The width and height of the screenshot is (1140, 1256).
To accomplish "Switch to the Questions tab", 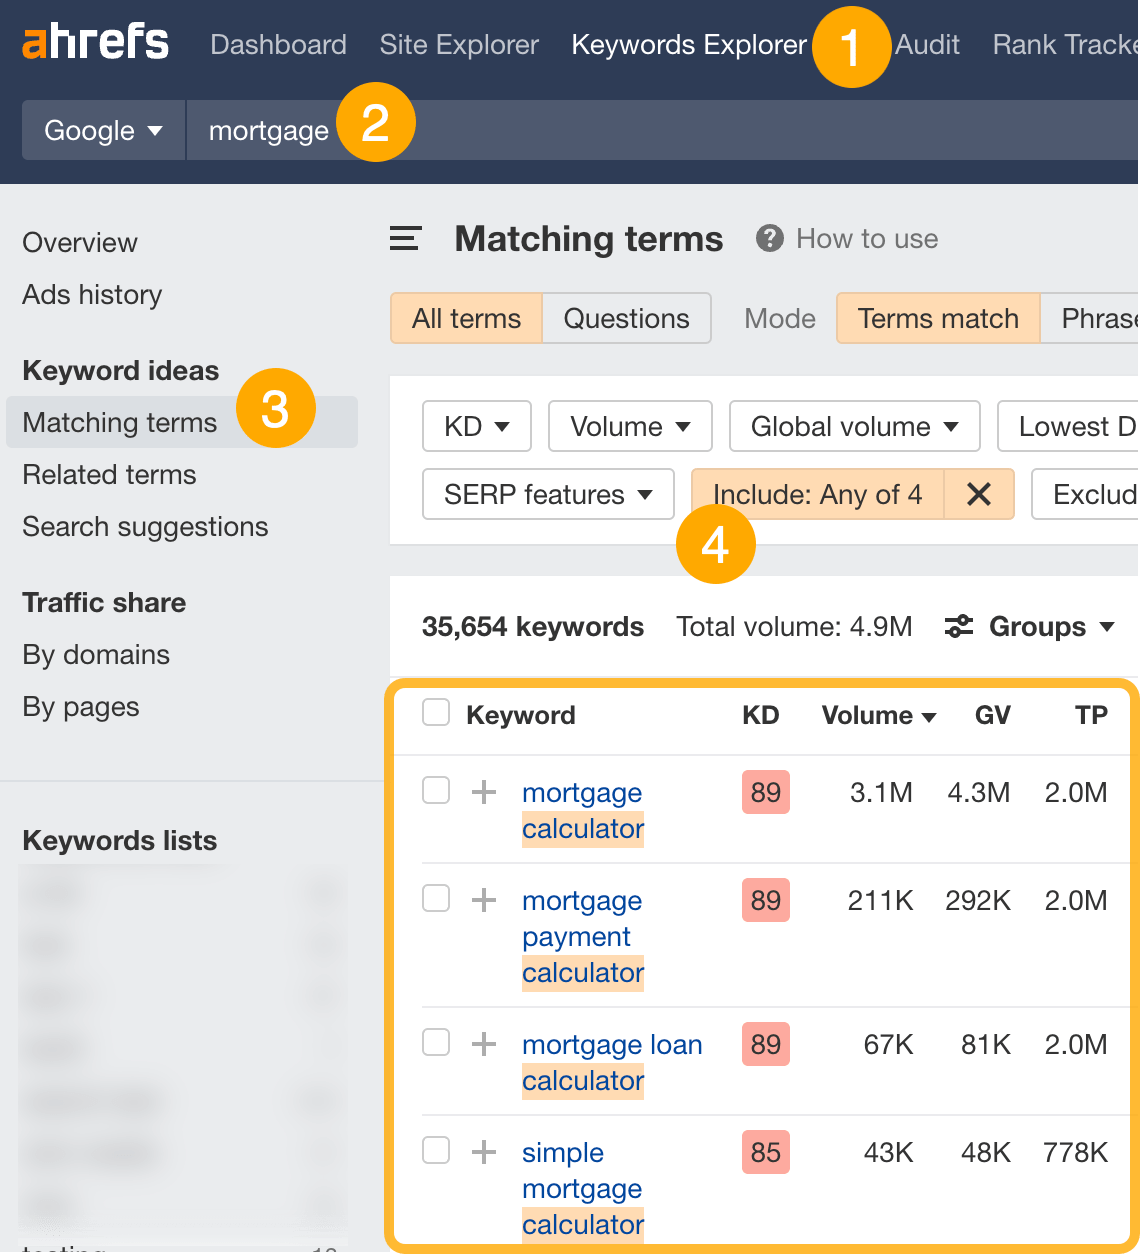I will pyautogui.click(x=626, y=318).
